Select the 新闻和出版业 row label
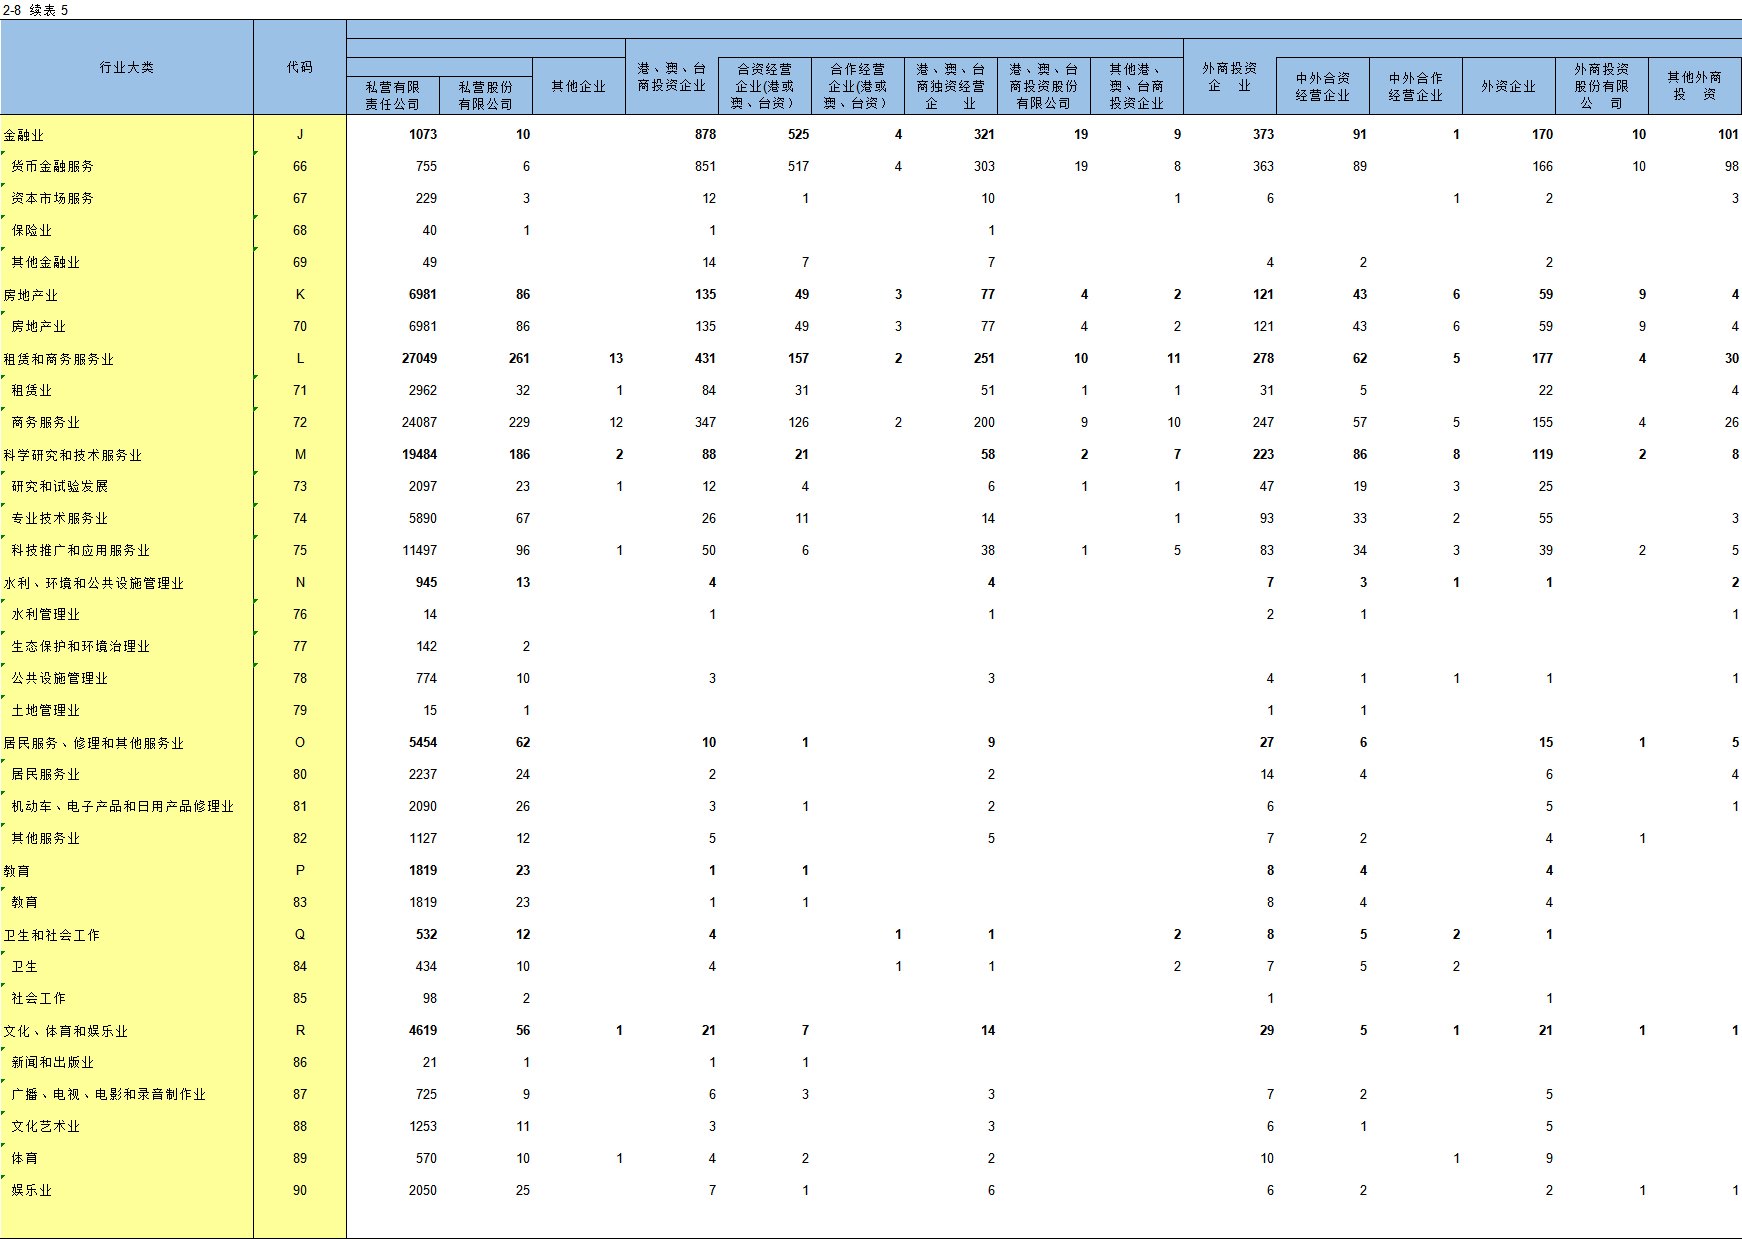Viewport: 1742px width, 1239px height. point(52,1063)
